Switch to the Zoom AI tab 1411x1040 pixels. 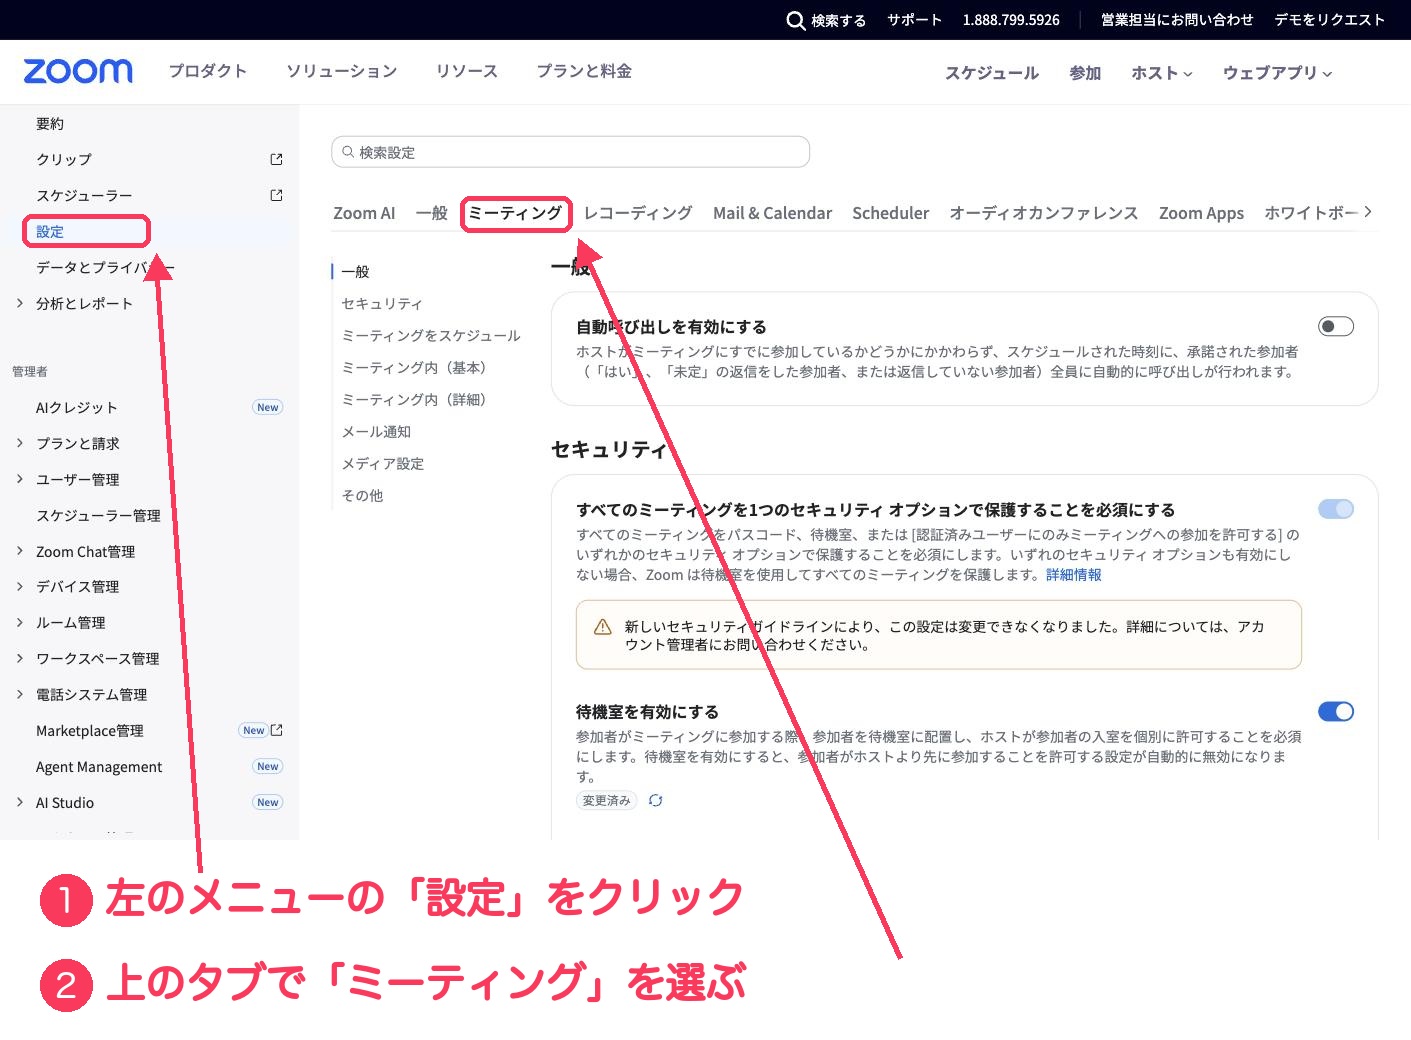click(364, 213)
